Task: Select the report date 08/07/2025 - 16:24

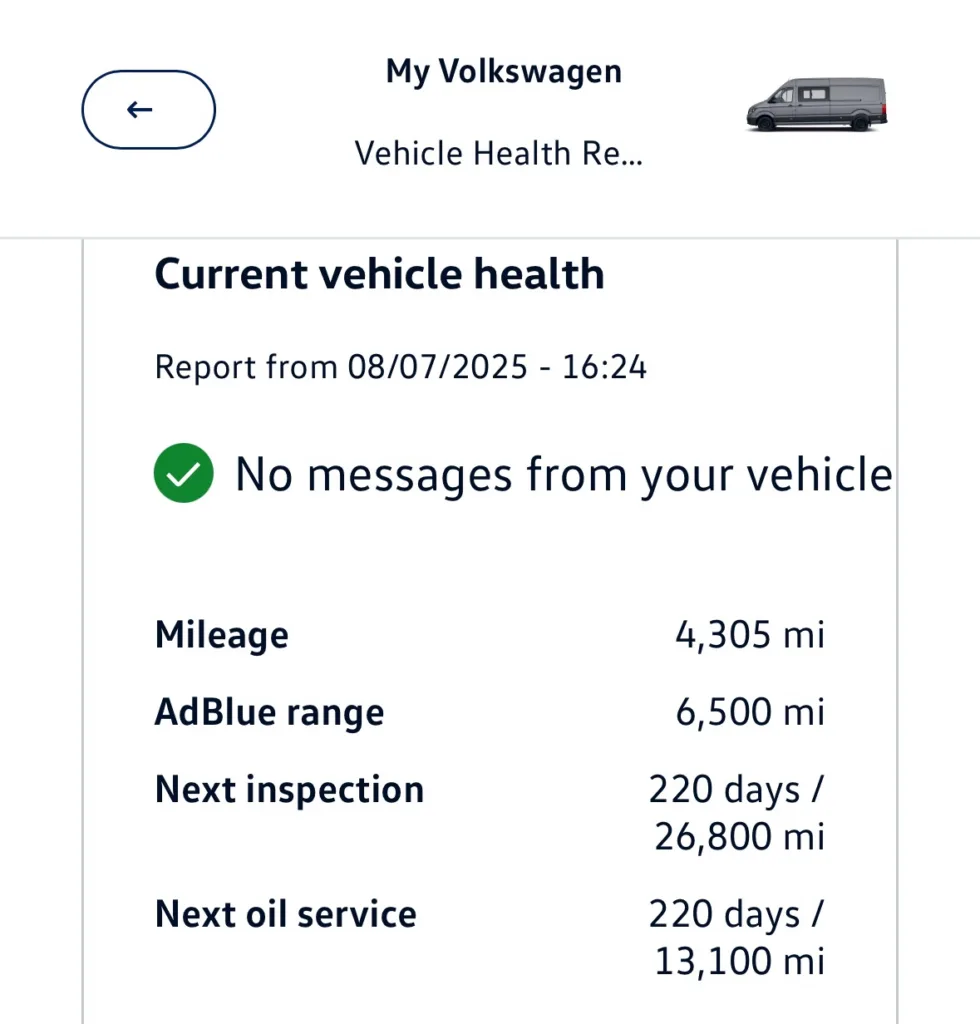Action: tap(497, 366)
